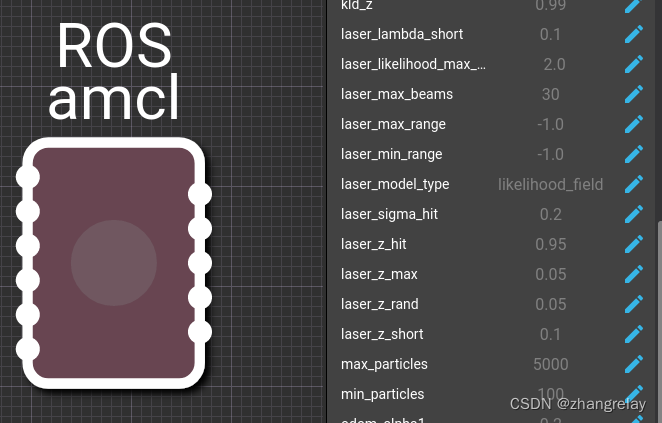Edit max_particles with its pencil icon
The image size is (662, 423).
tap(634, 364)
